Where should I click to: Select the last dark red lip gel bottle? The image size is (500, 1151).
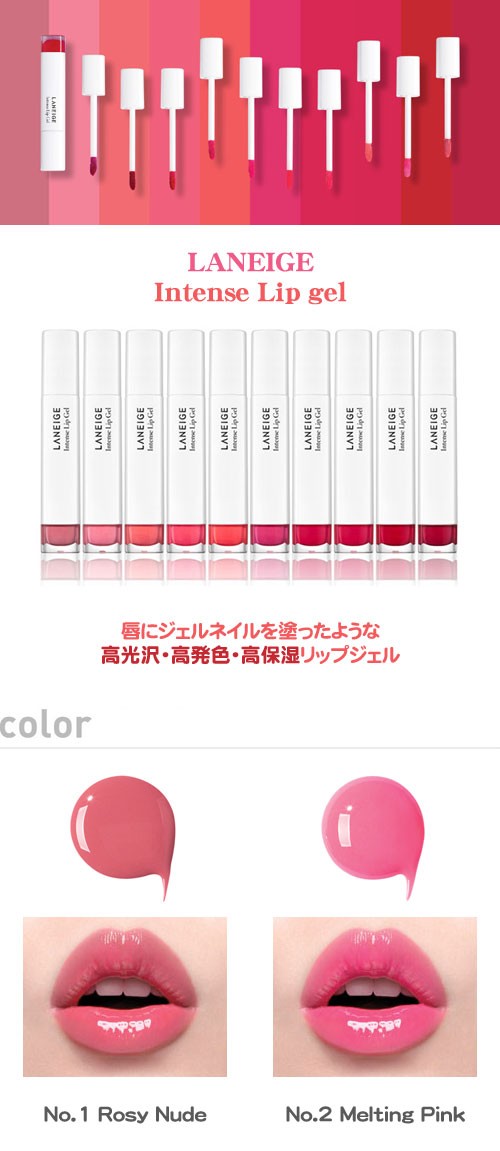(x=438, y=441)
